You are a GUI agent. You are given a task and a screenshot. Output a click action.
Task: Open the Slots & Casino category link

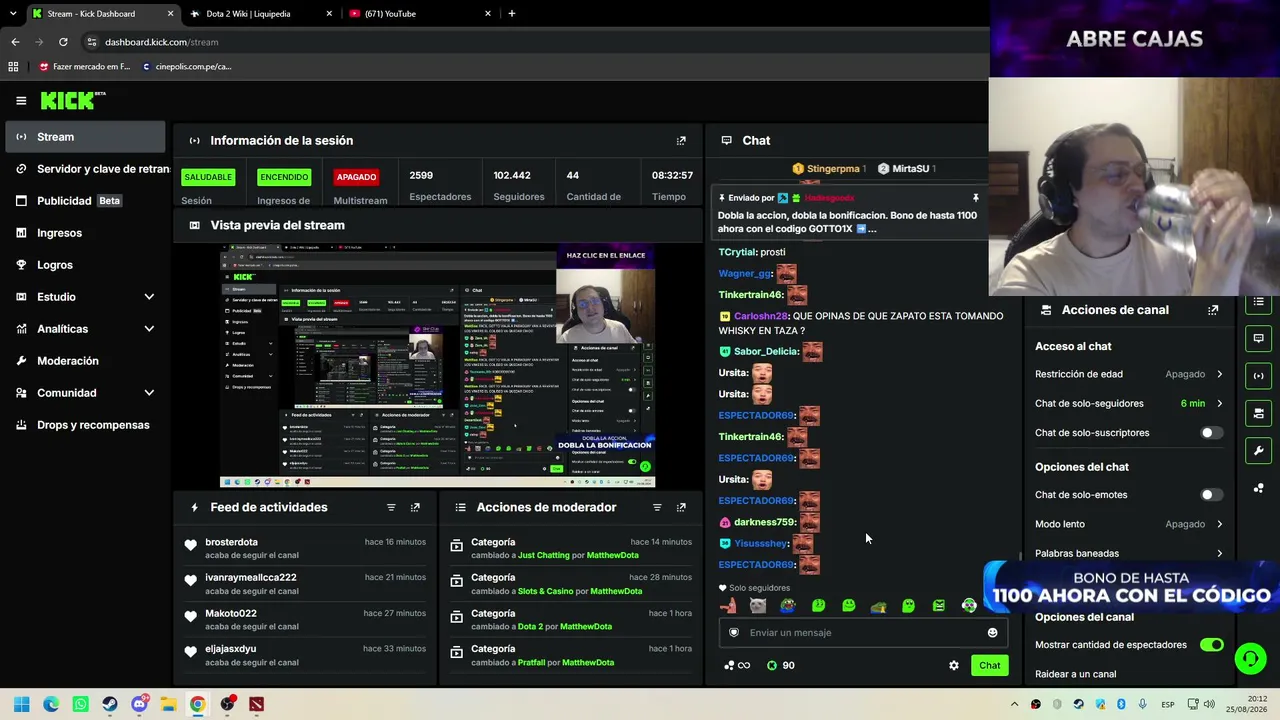click(545, 591)
